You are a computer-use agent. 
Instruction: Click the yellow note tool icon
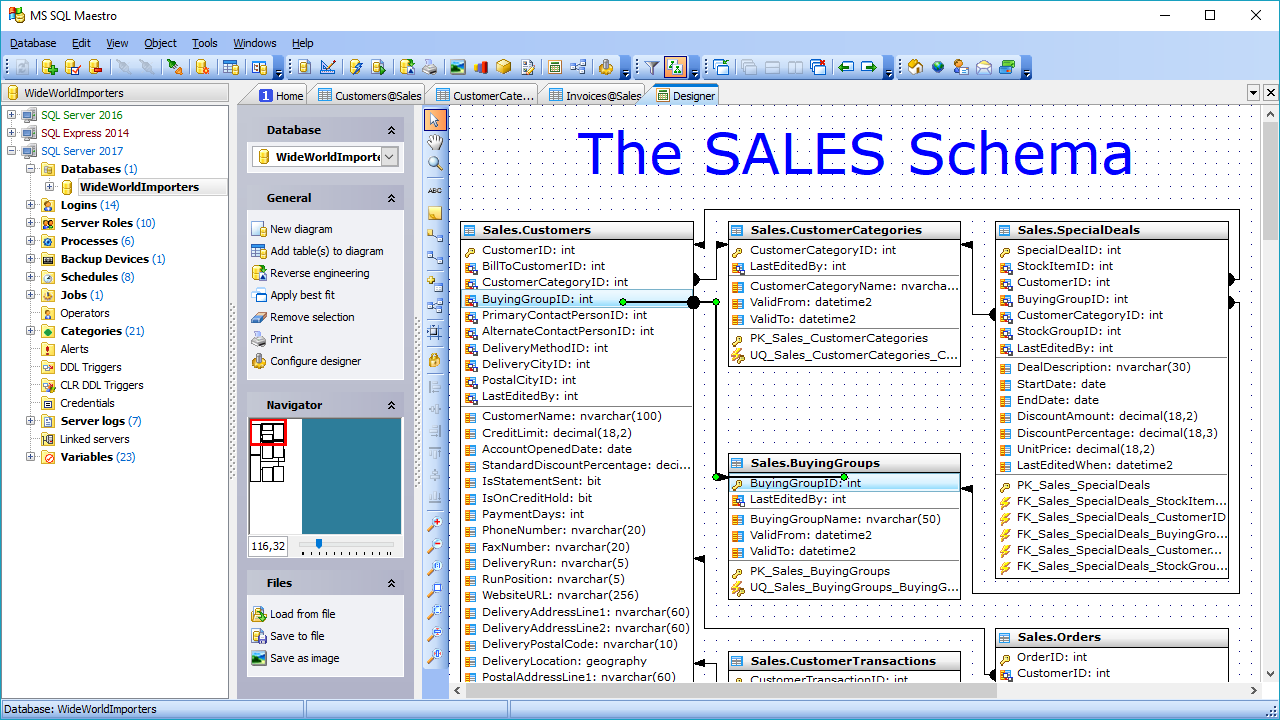click(435, 213)
